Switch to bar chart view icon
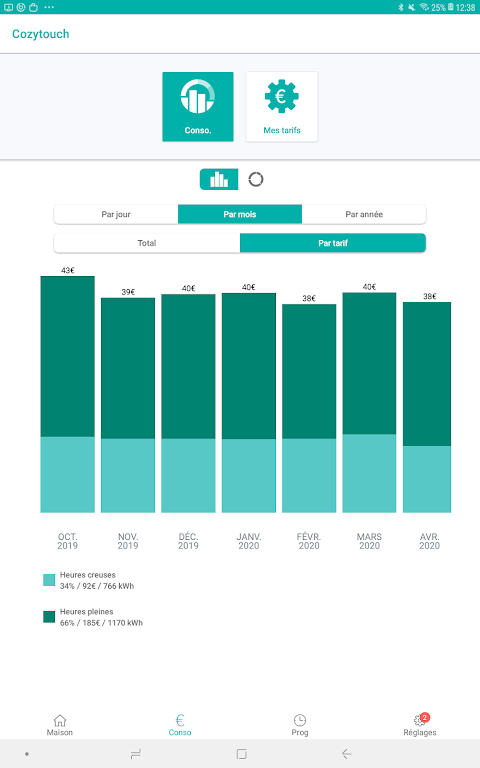The image size is (480, 768). (x=219, y=179)
